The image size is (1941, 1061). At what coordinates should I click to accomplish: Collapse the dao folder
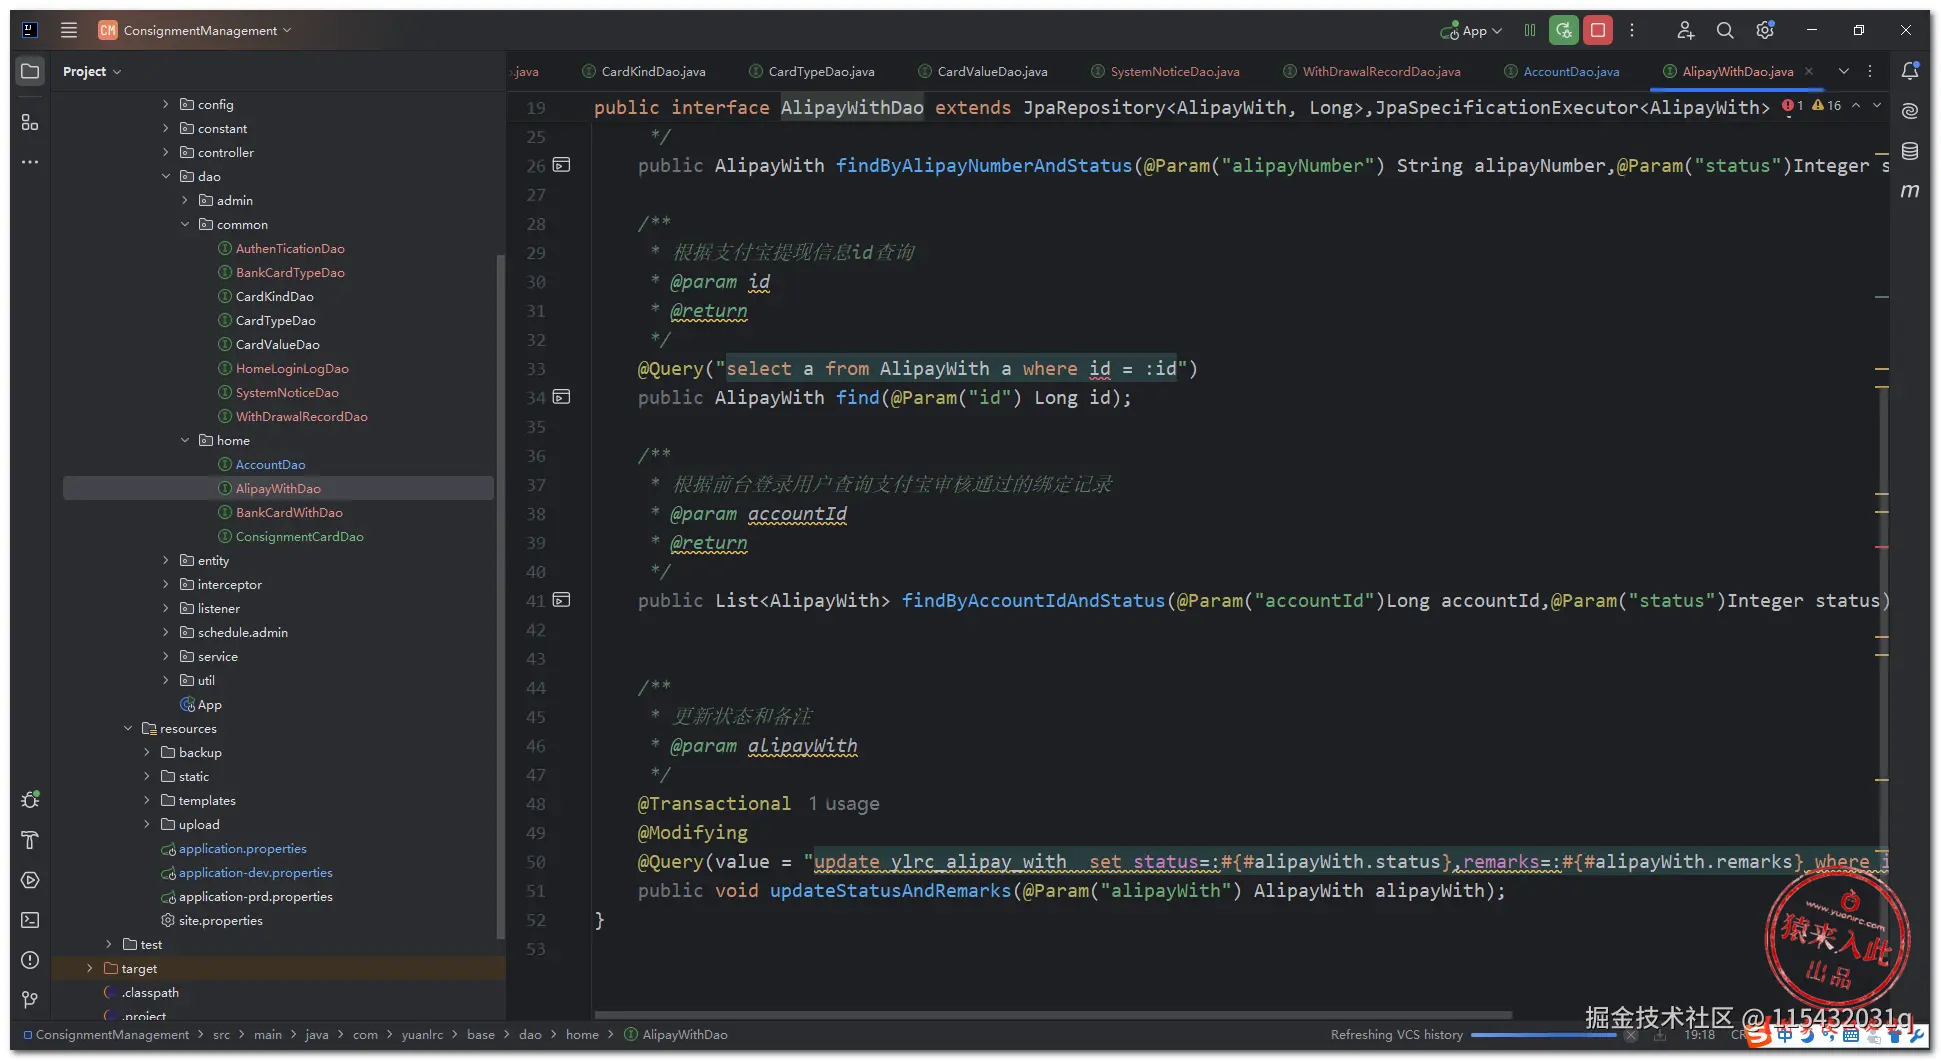coord(166,176)
